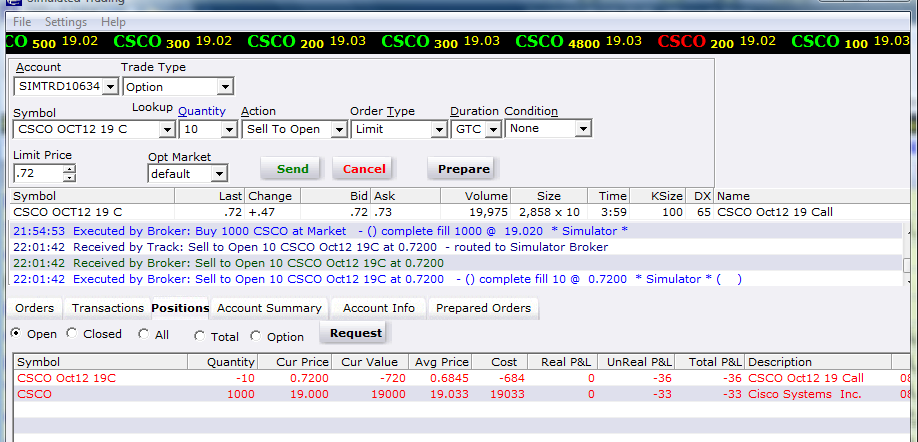Select the Open radio button

(16, 333)
